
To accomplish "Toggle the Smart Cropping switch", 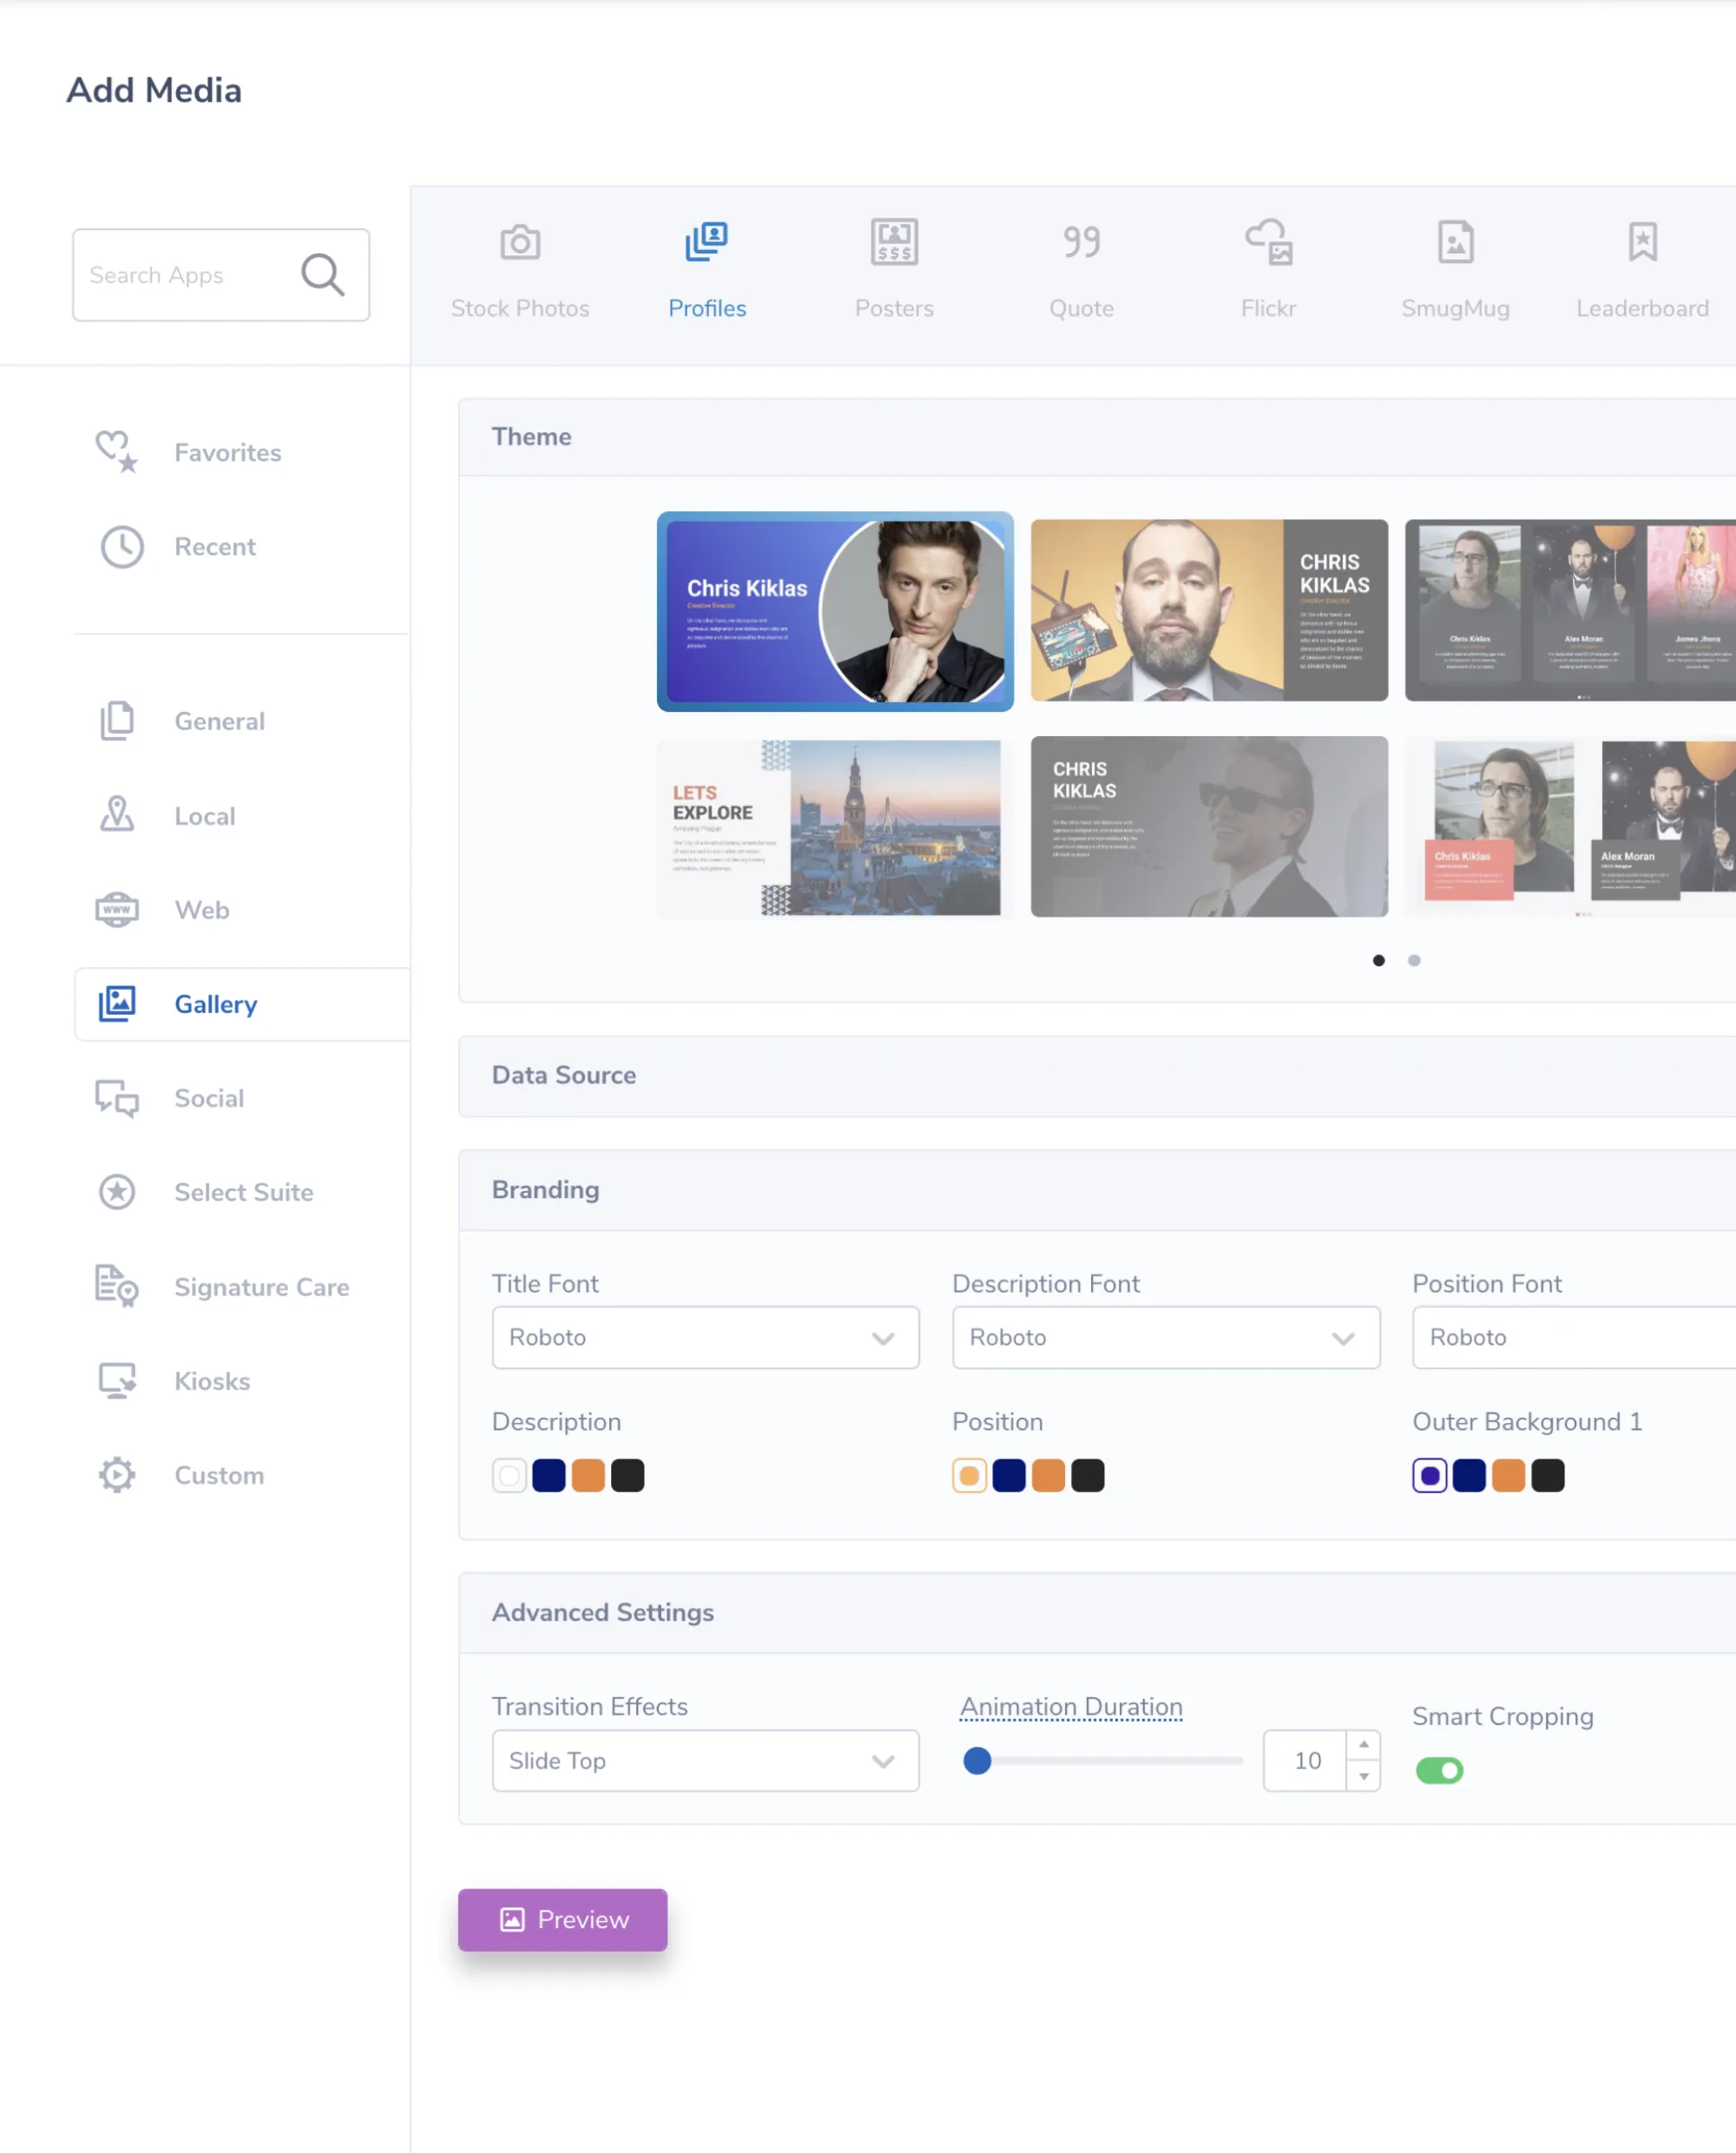I will coord(1439,1770).
